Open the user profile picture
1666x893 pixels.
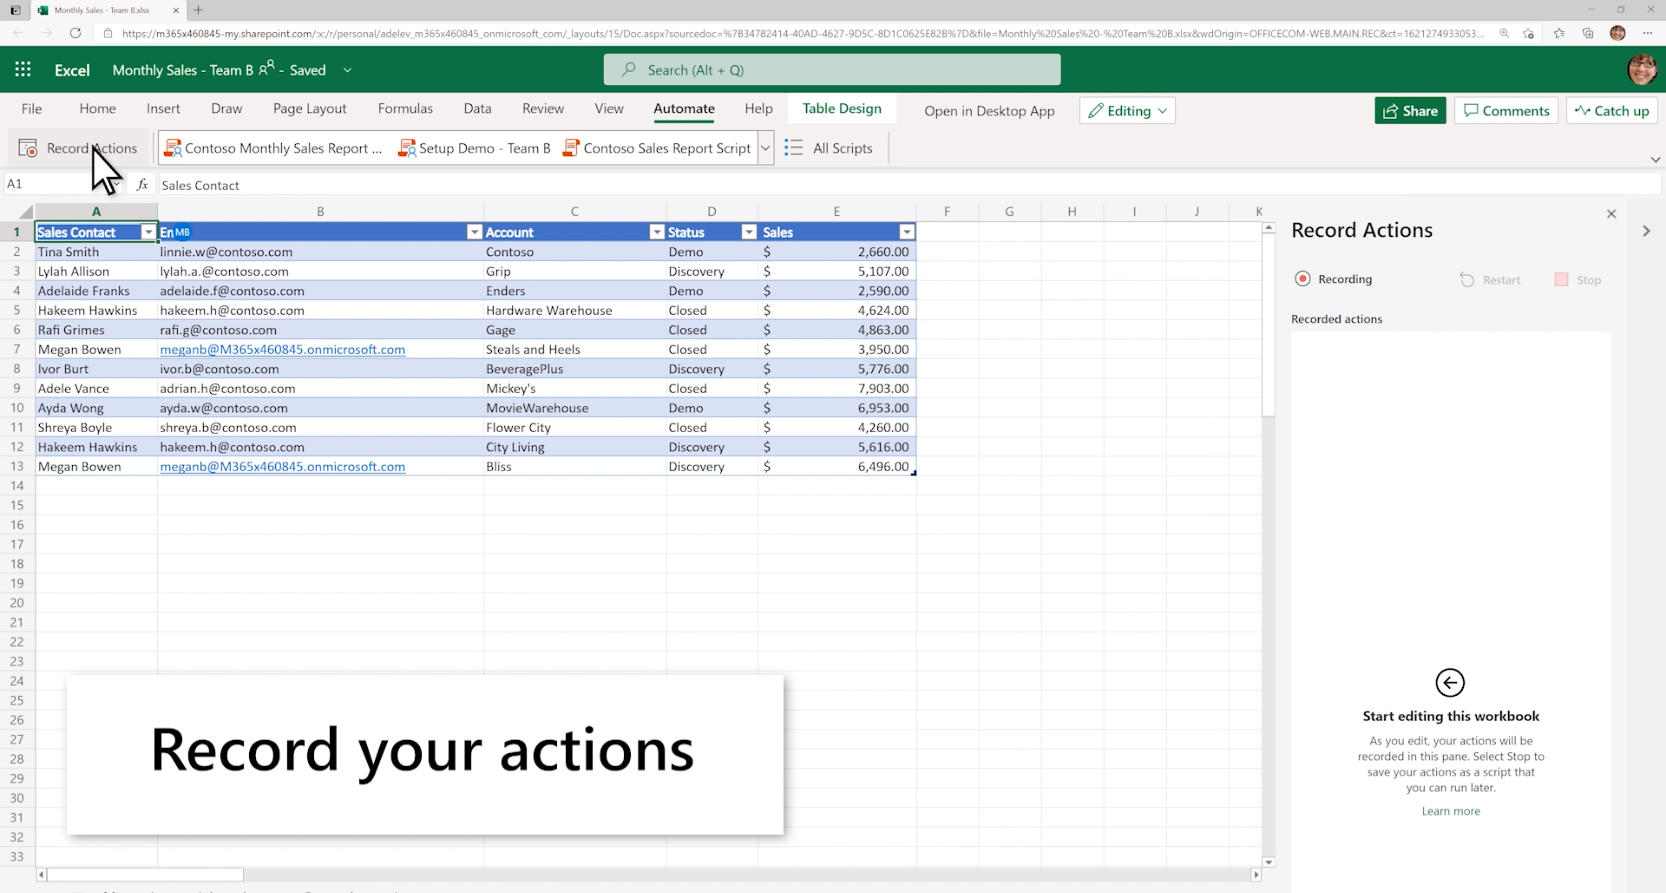coord(1641,70)
